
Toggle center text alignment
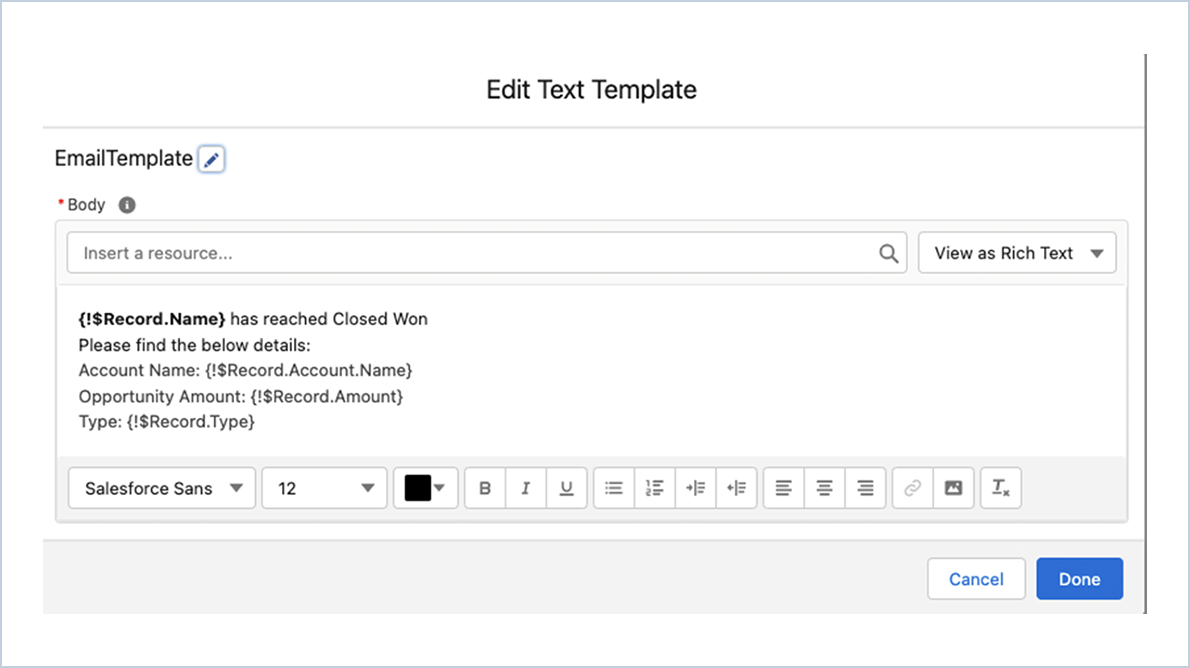[x=824, y=488]
